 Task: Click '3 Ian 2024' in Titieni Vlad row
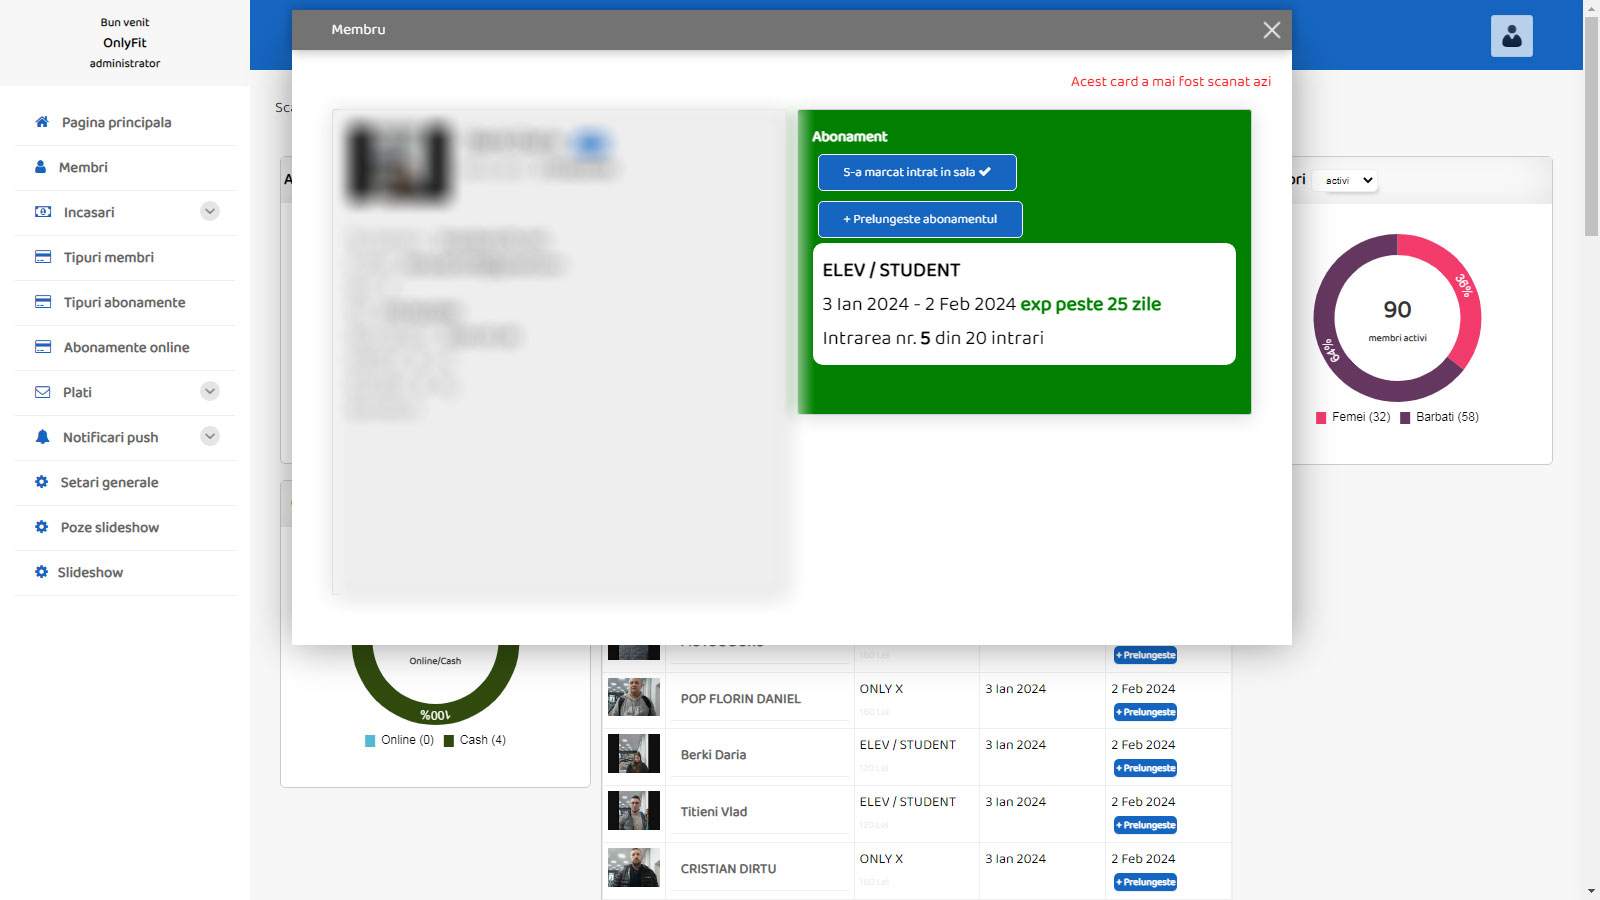click(1016, 802)
